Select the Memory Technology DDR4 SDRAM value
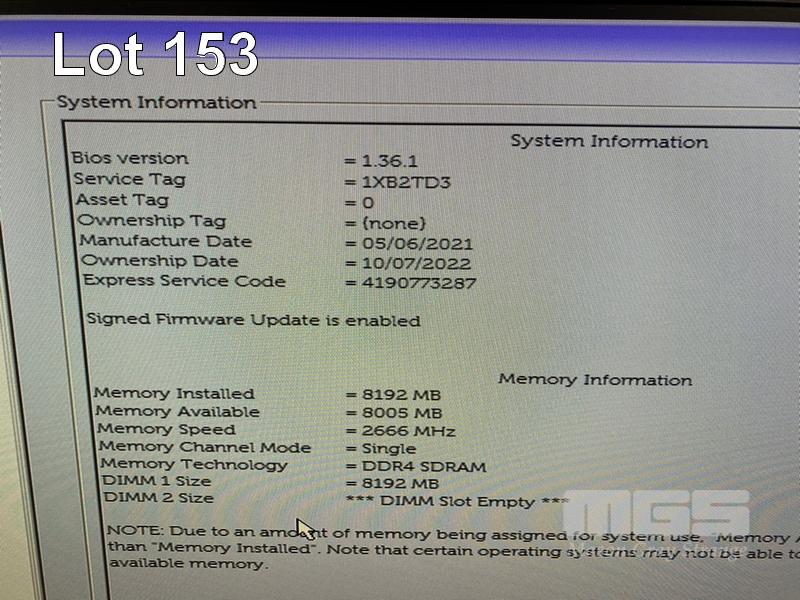Viewport: 800px width, 600px height. point(424,467)
